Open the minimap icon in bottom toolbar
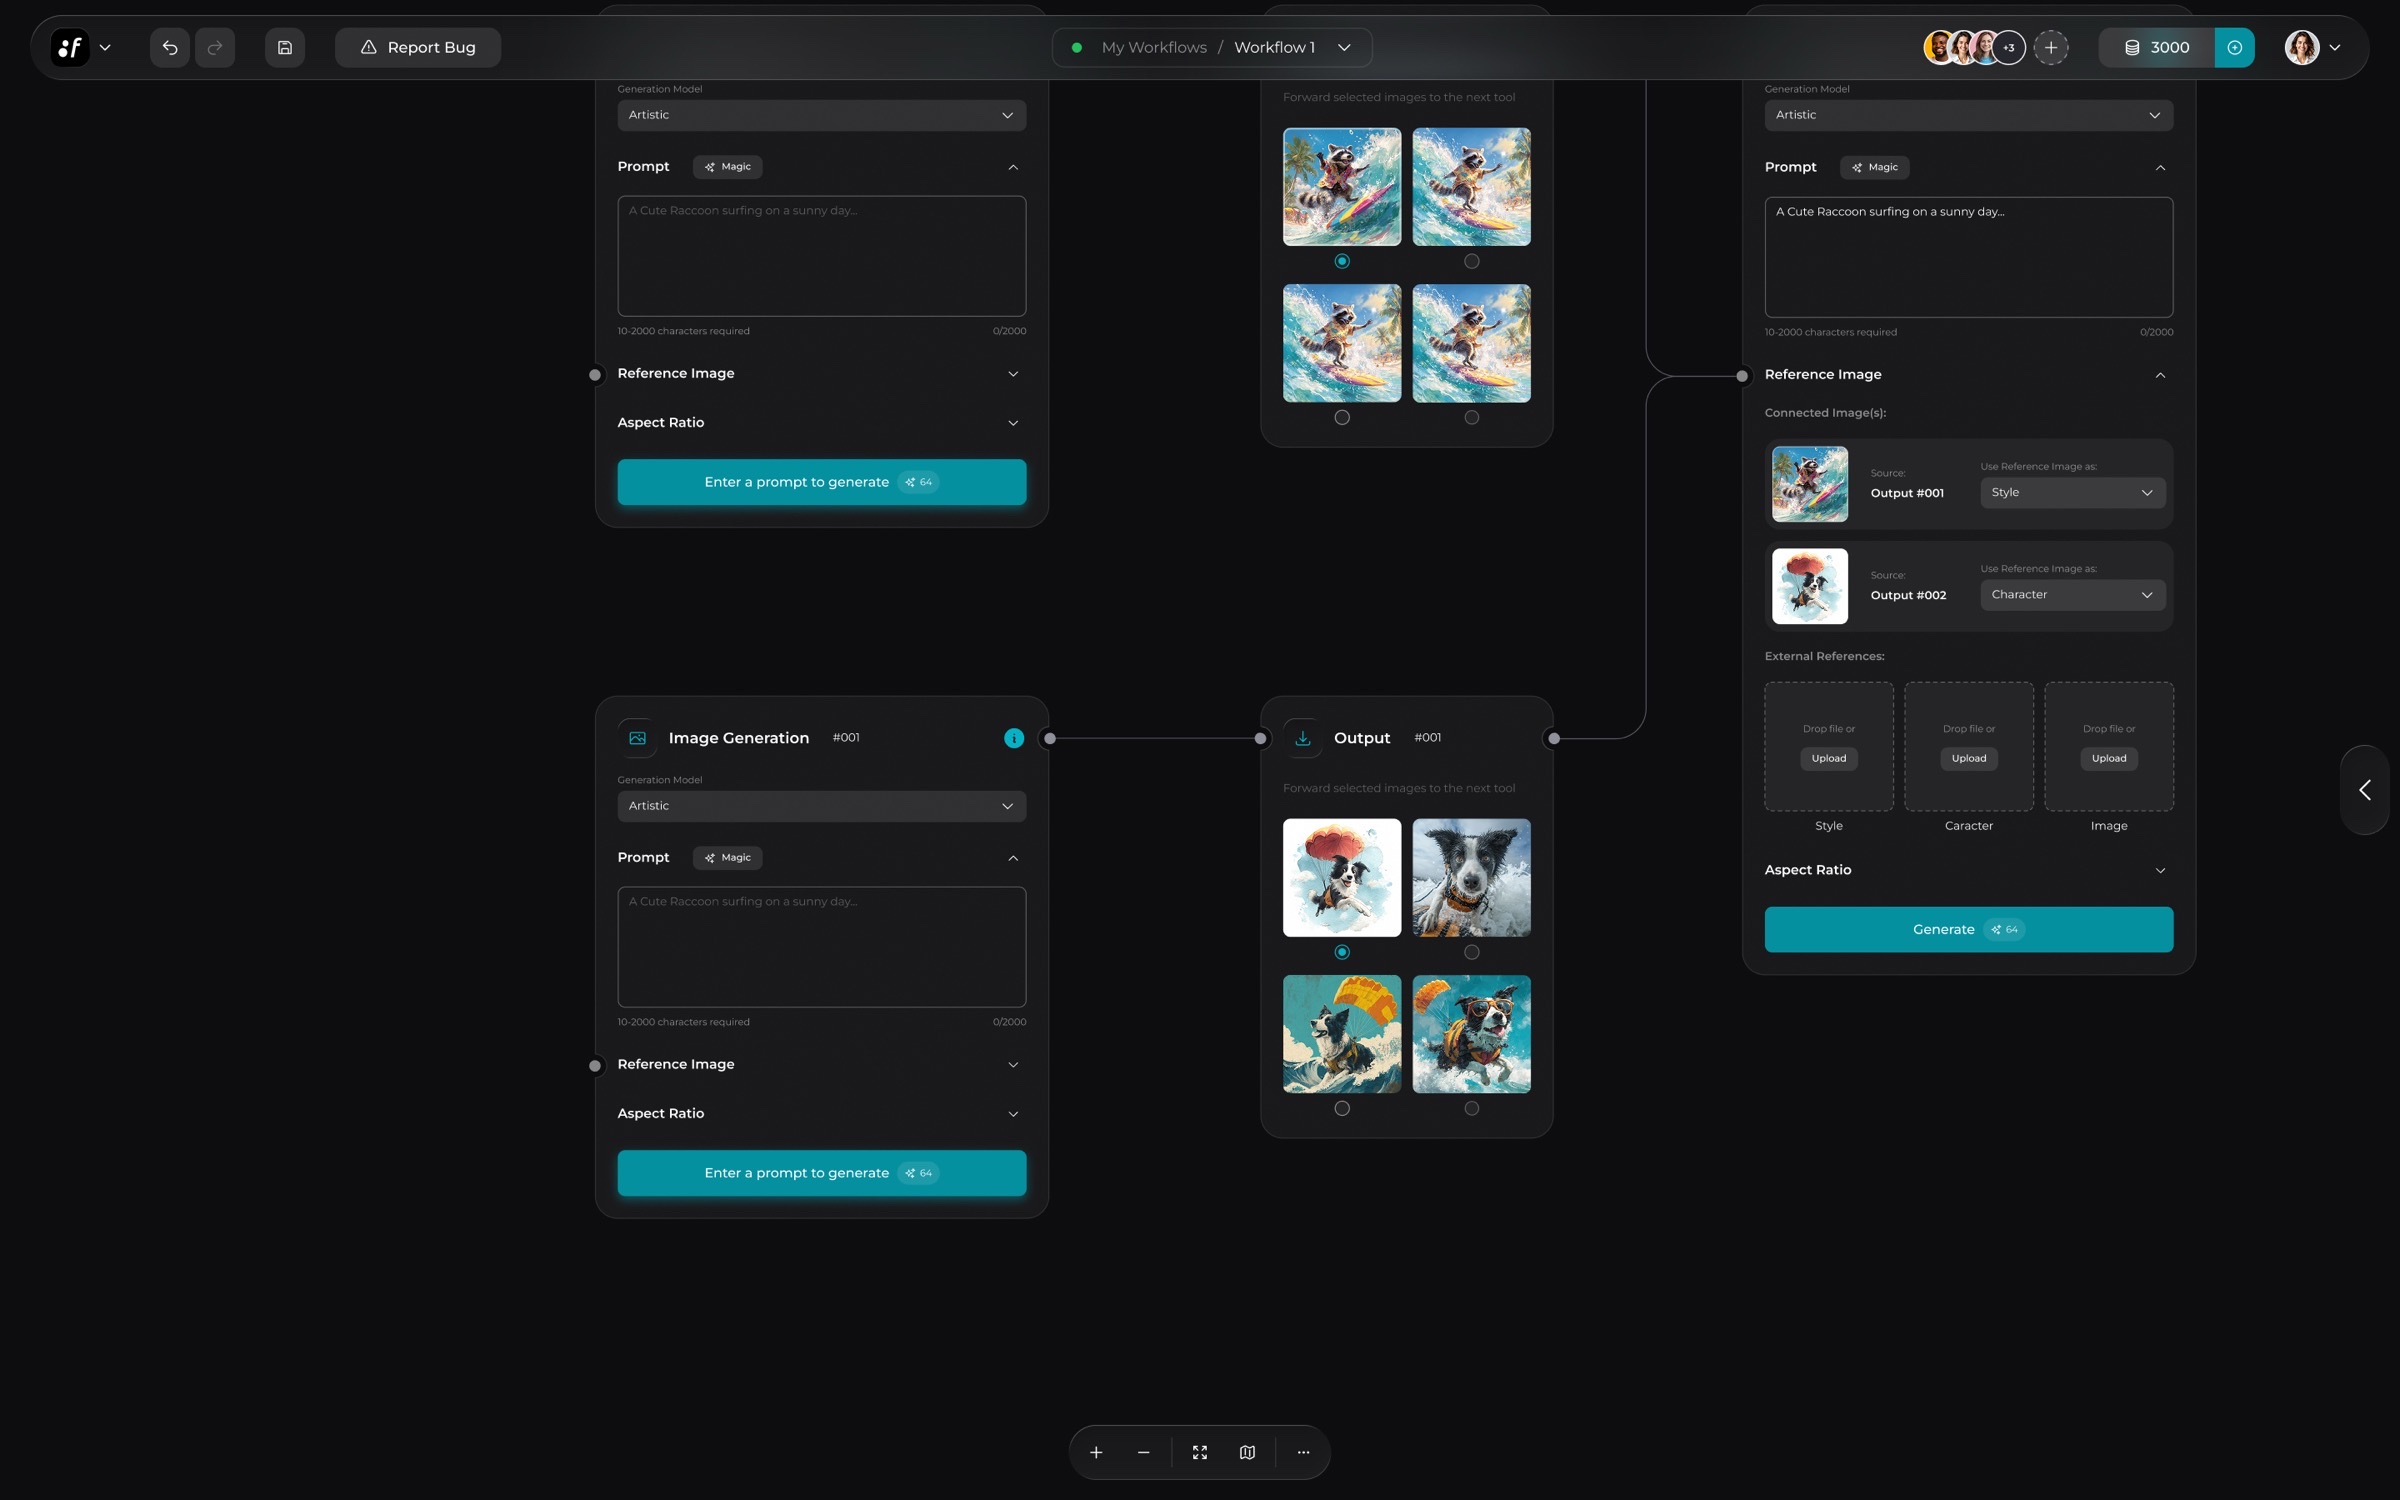2400x1500 pixels. click(1247, 1452)
